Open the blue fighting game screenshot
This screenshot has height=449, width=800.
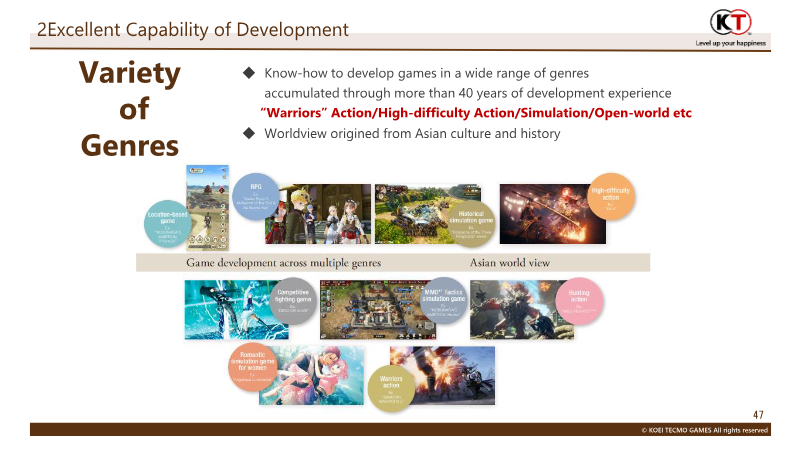pyautogui.click(x=225, y=309)
